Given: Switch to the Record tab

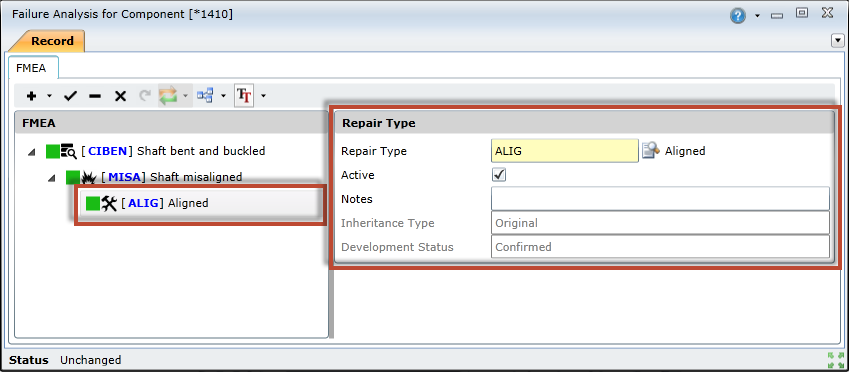Looking at the screenshot, I should click(x=52, y=41).
